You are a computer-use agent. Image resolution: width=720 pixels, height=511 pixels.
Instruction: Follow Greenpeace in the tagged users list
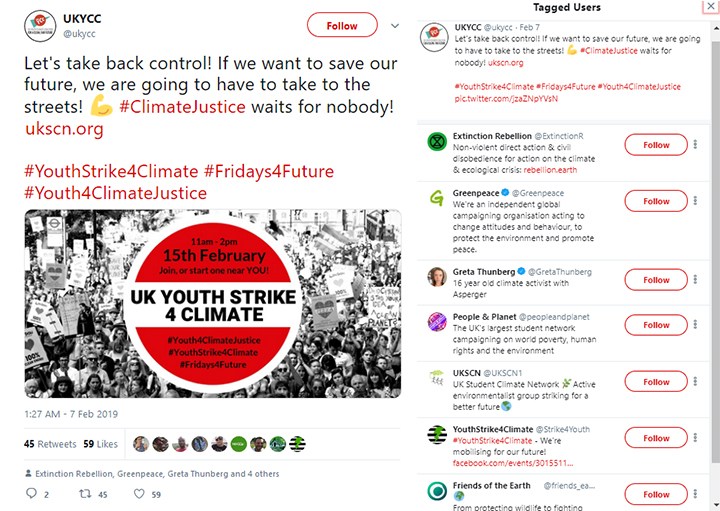tap(656, 201)
